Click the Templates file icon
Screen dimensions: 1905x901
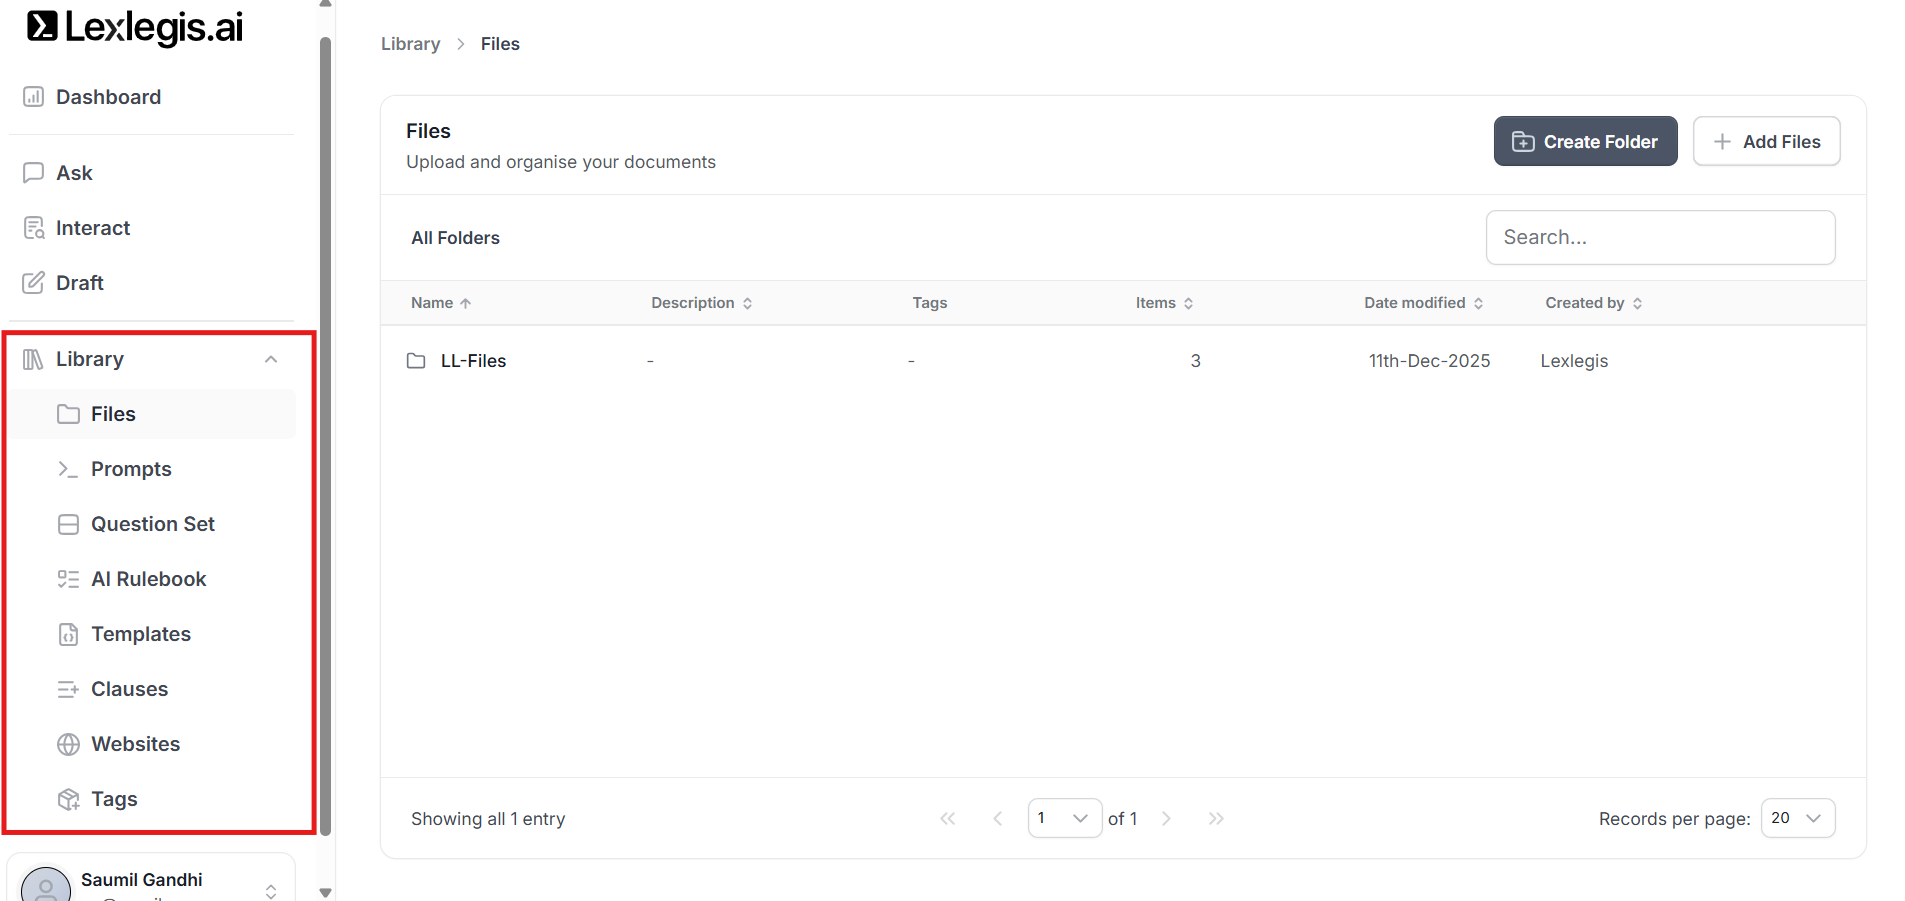(x=68, y=634)
